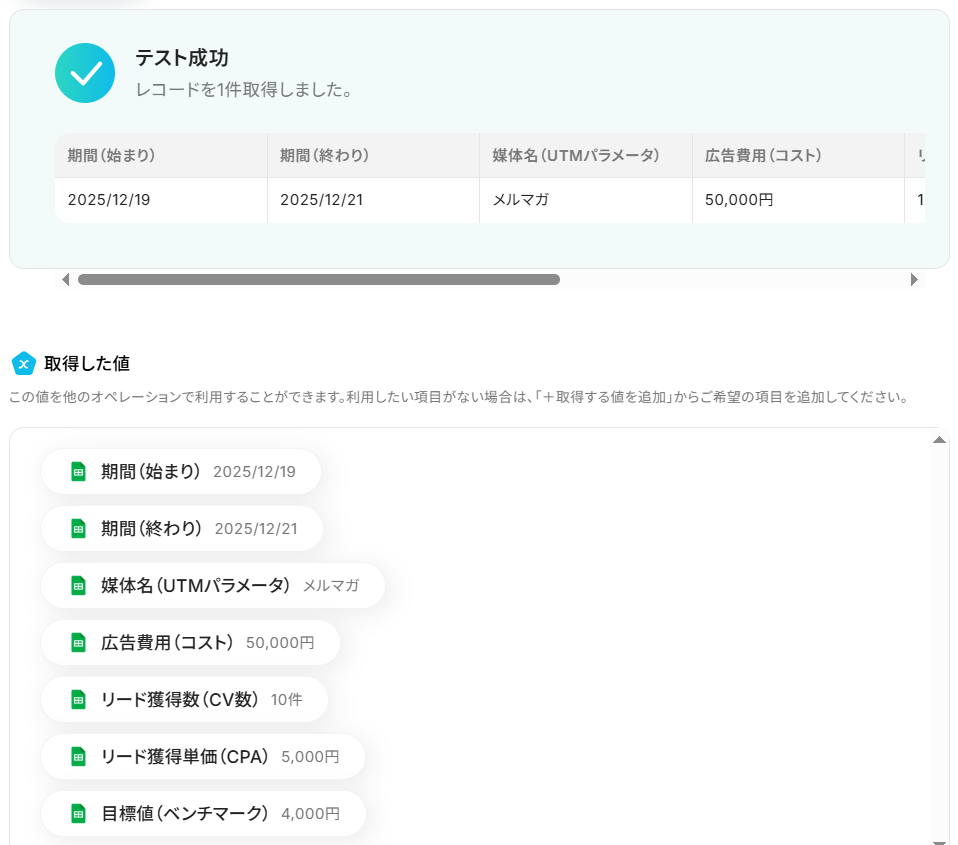Select the リード獲得単価(CPA) 5,000円 chip
Screen dimensions: 958x845
pyautogui.click(x=203, y=756)
